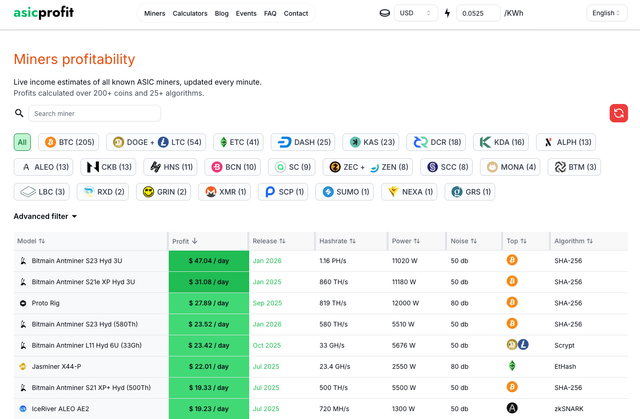Sort table by Profit column
This screenshot has width=640, height=419.
(x=184, y=241)
